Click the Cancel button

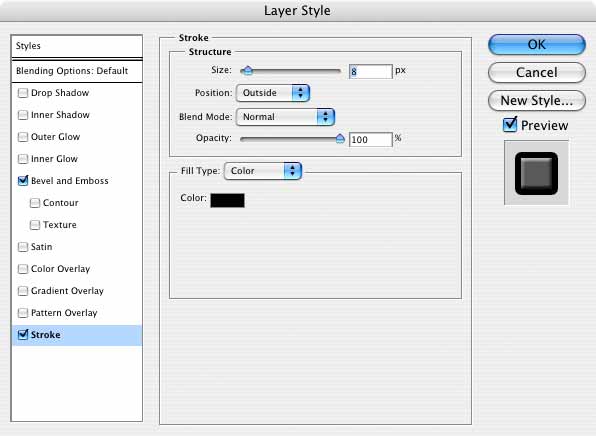(x=536, y=73)
